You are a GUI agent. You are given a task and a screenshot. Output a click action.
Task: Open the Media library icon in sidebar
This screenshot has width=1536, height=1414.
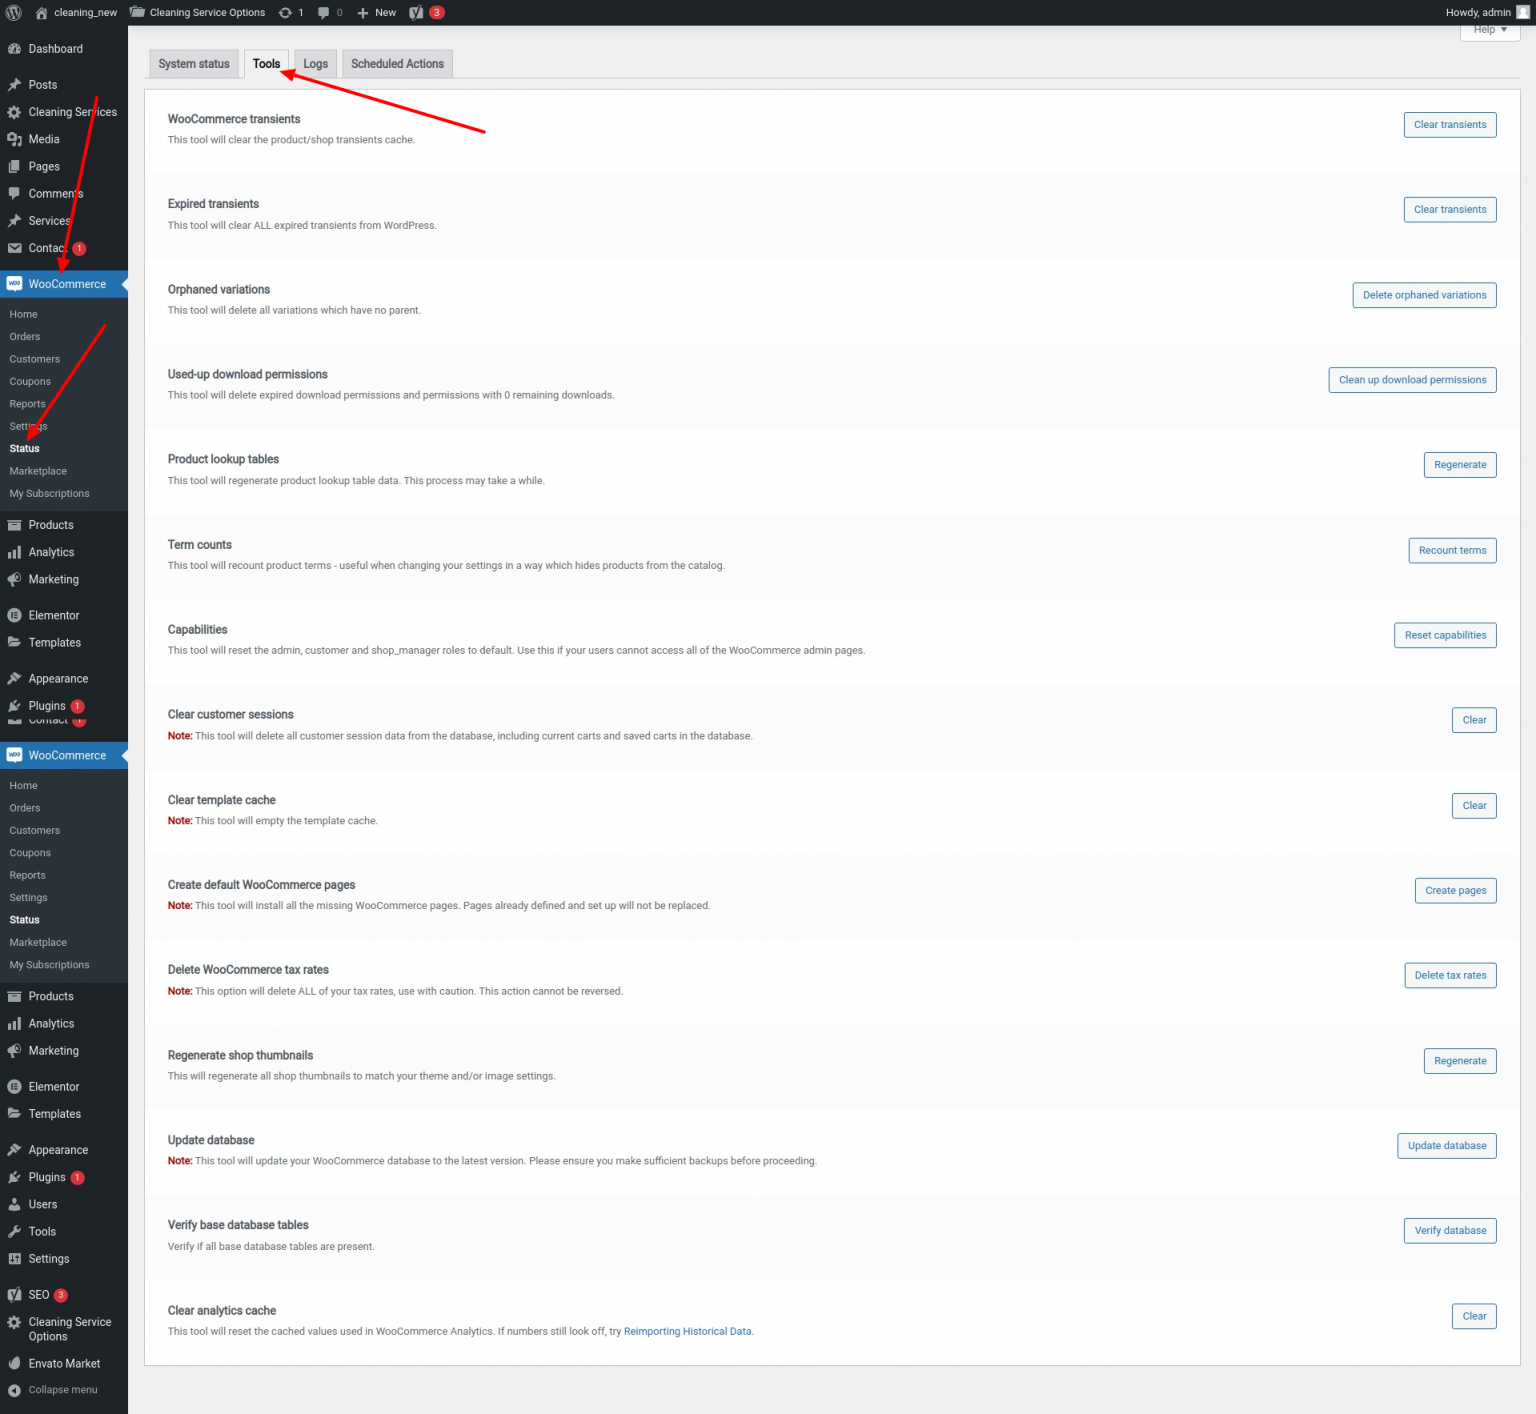pyautogui.click(x=14, y=139)
